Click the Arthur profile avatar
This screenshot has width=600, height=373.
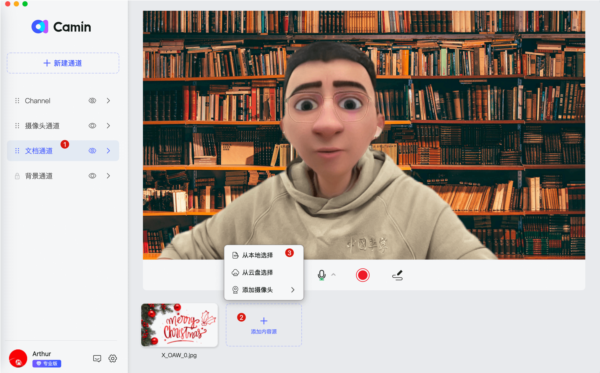click(18, 358)
